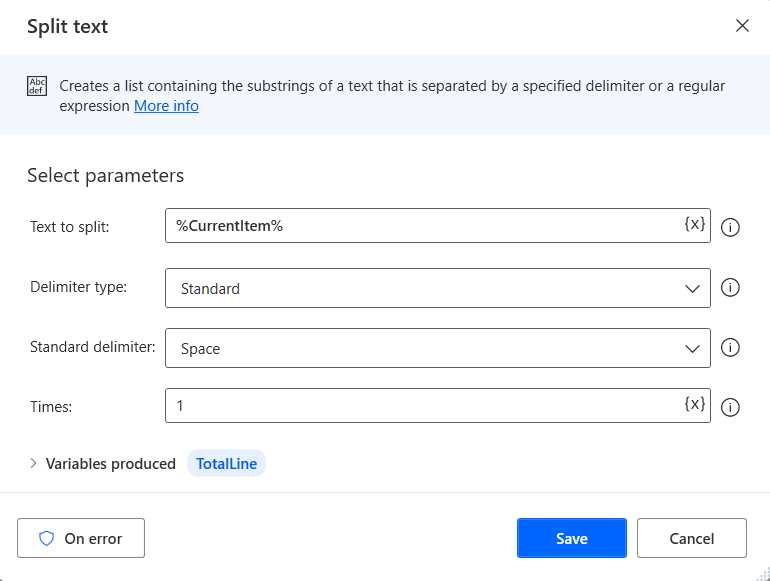Open the Standard delimiter dropdown showing Space
Viewport: 770px width, 581px height.
click(x=437, y=348)
